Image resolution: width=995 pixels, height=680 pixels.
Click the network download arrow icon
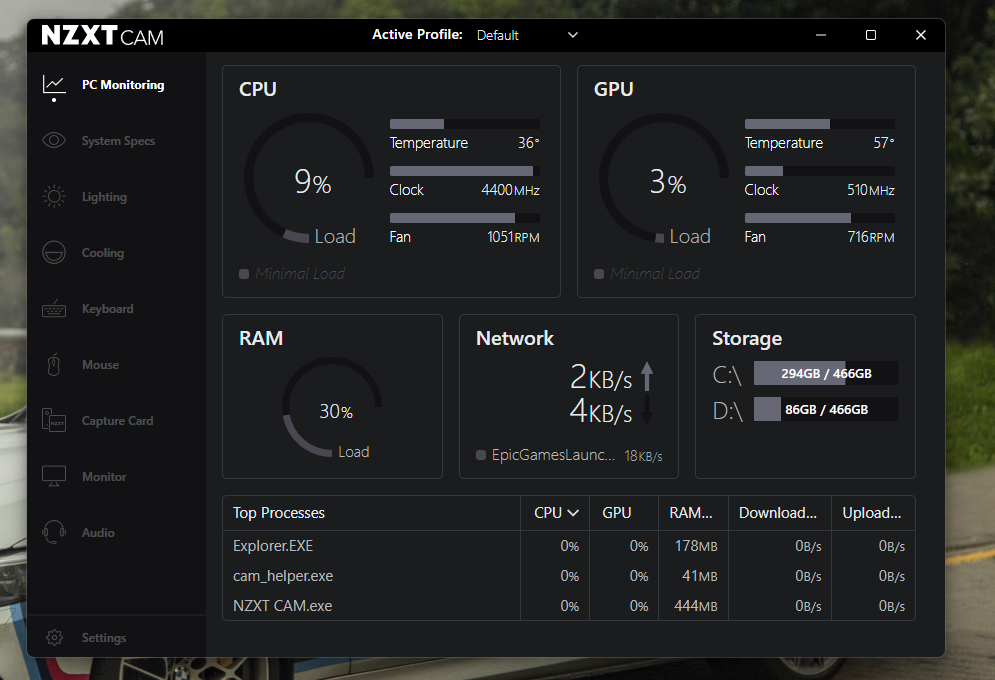tap(647, 409)
